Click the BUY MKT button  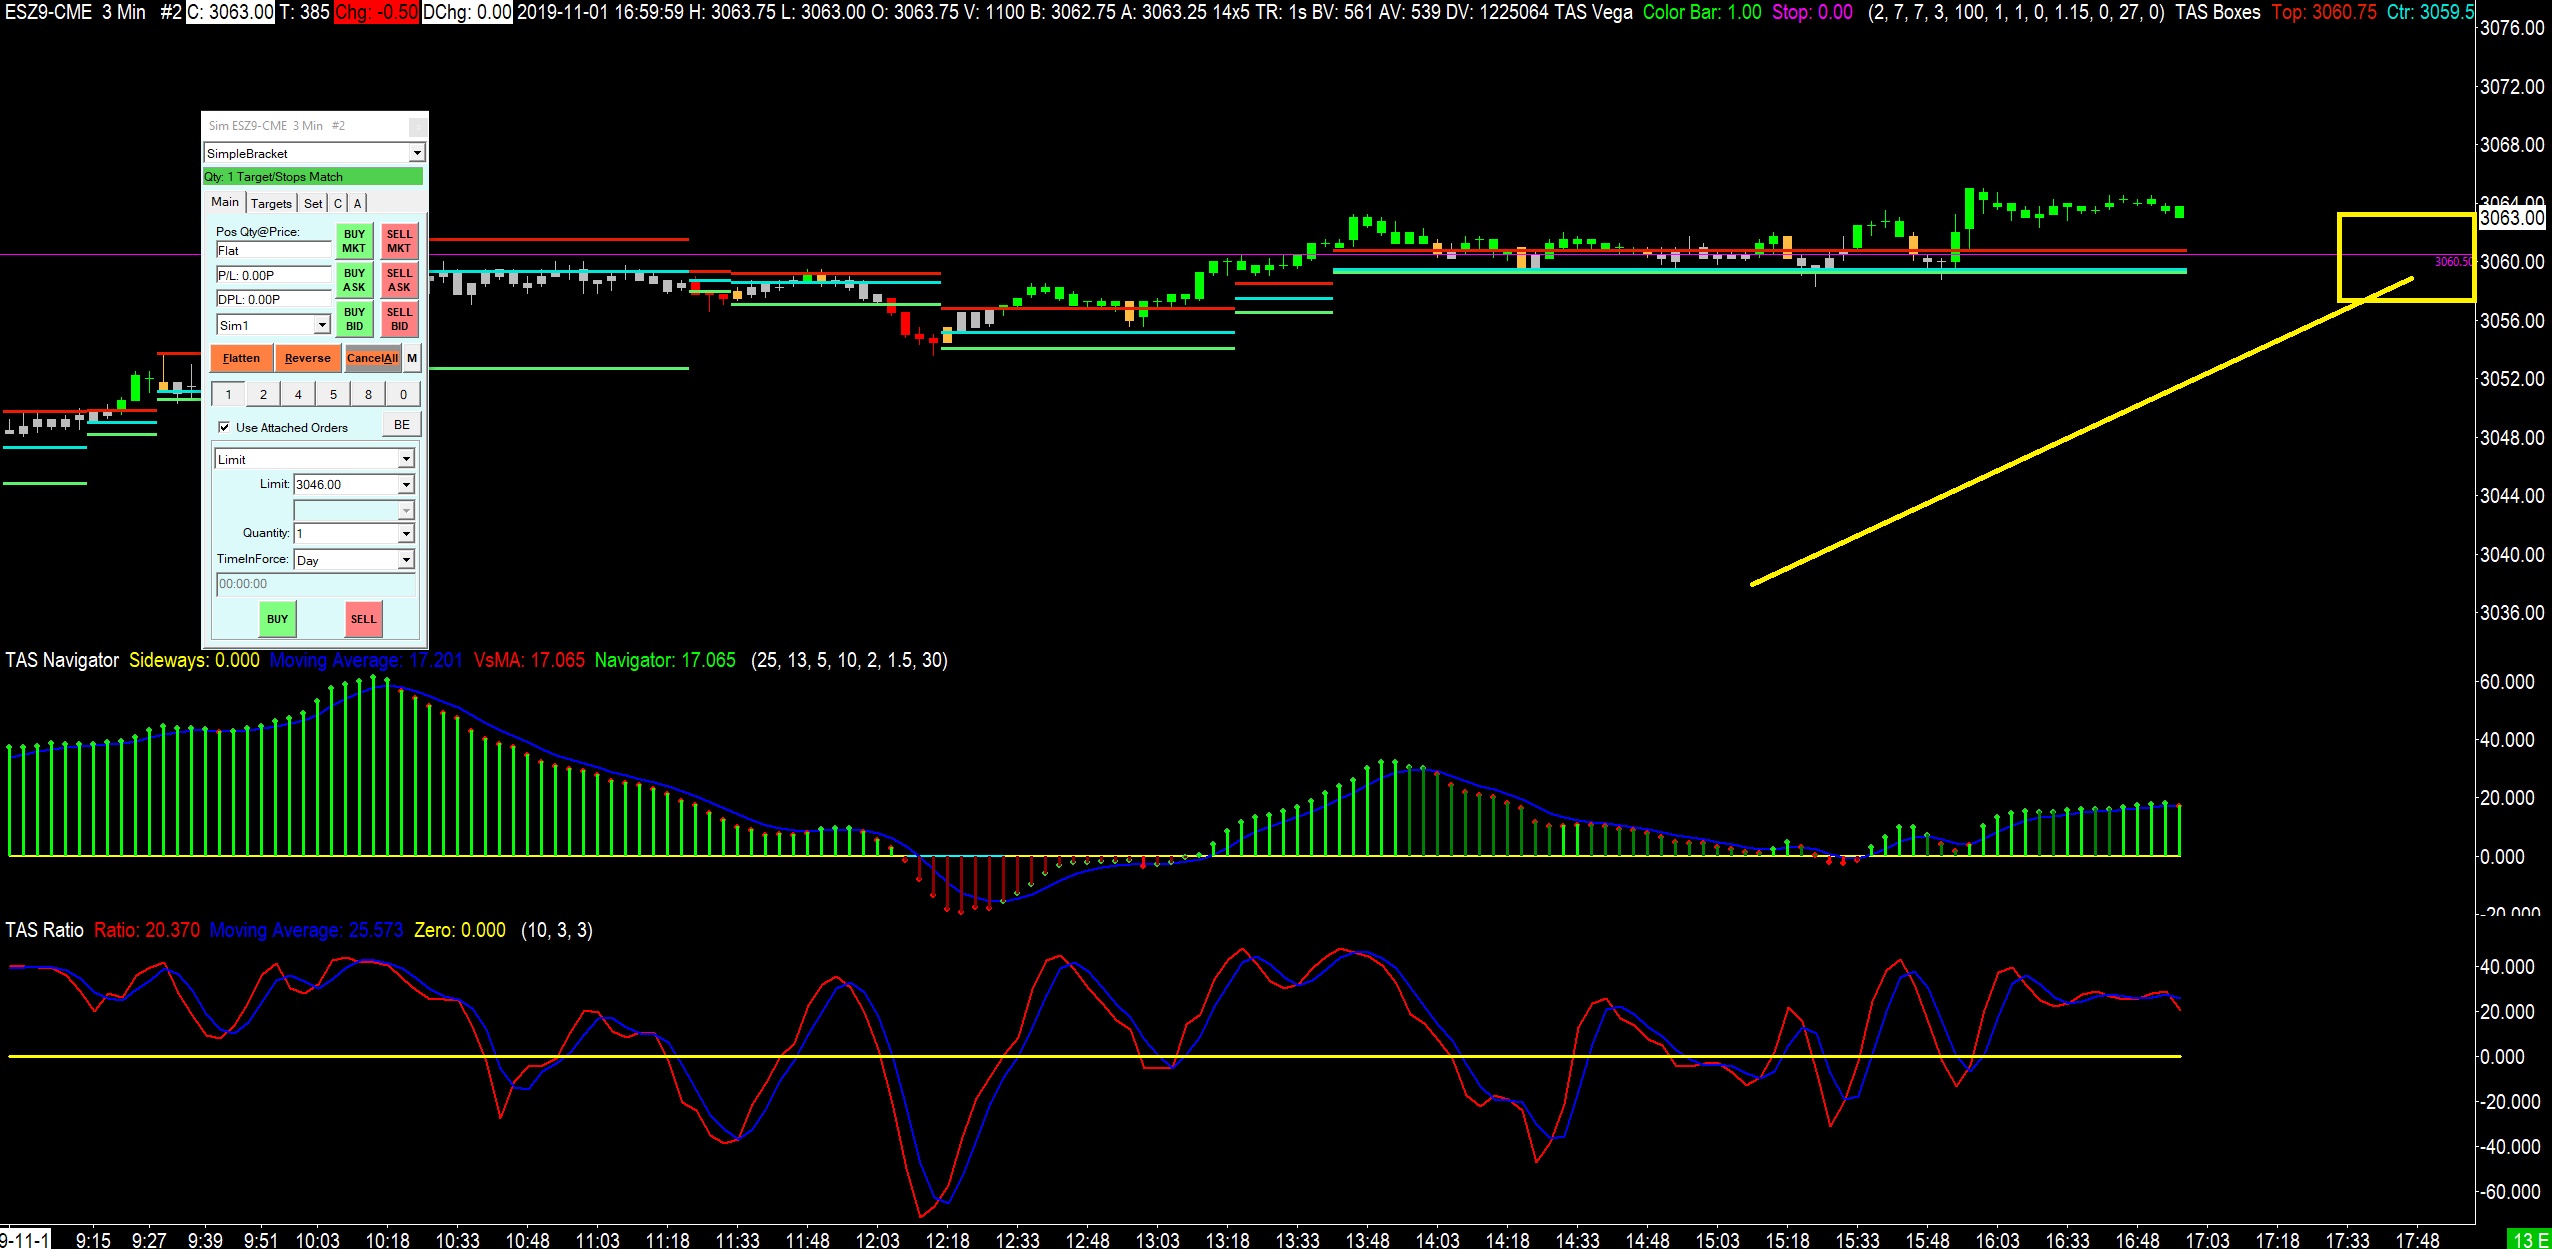click(x=354, y=241)
